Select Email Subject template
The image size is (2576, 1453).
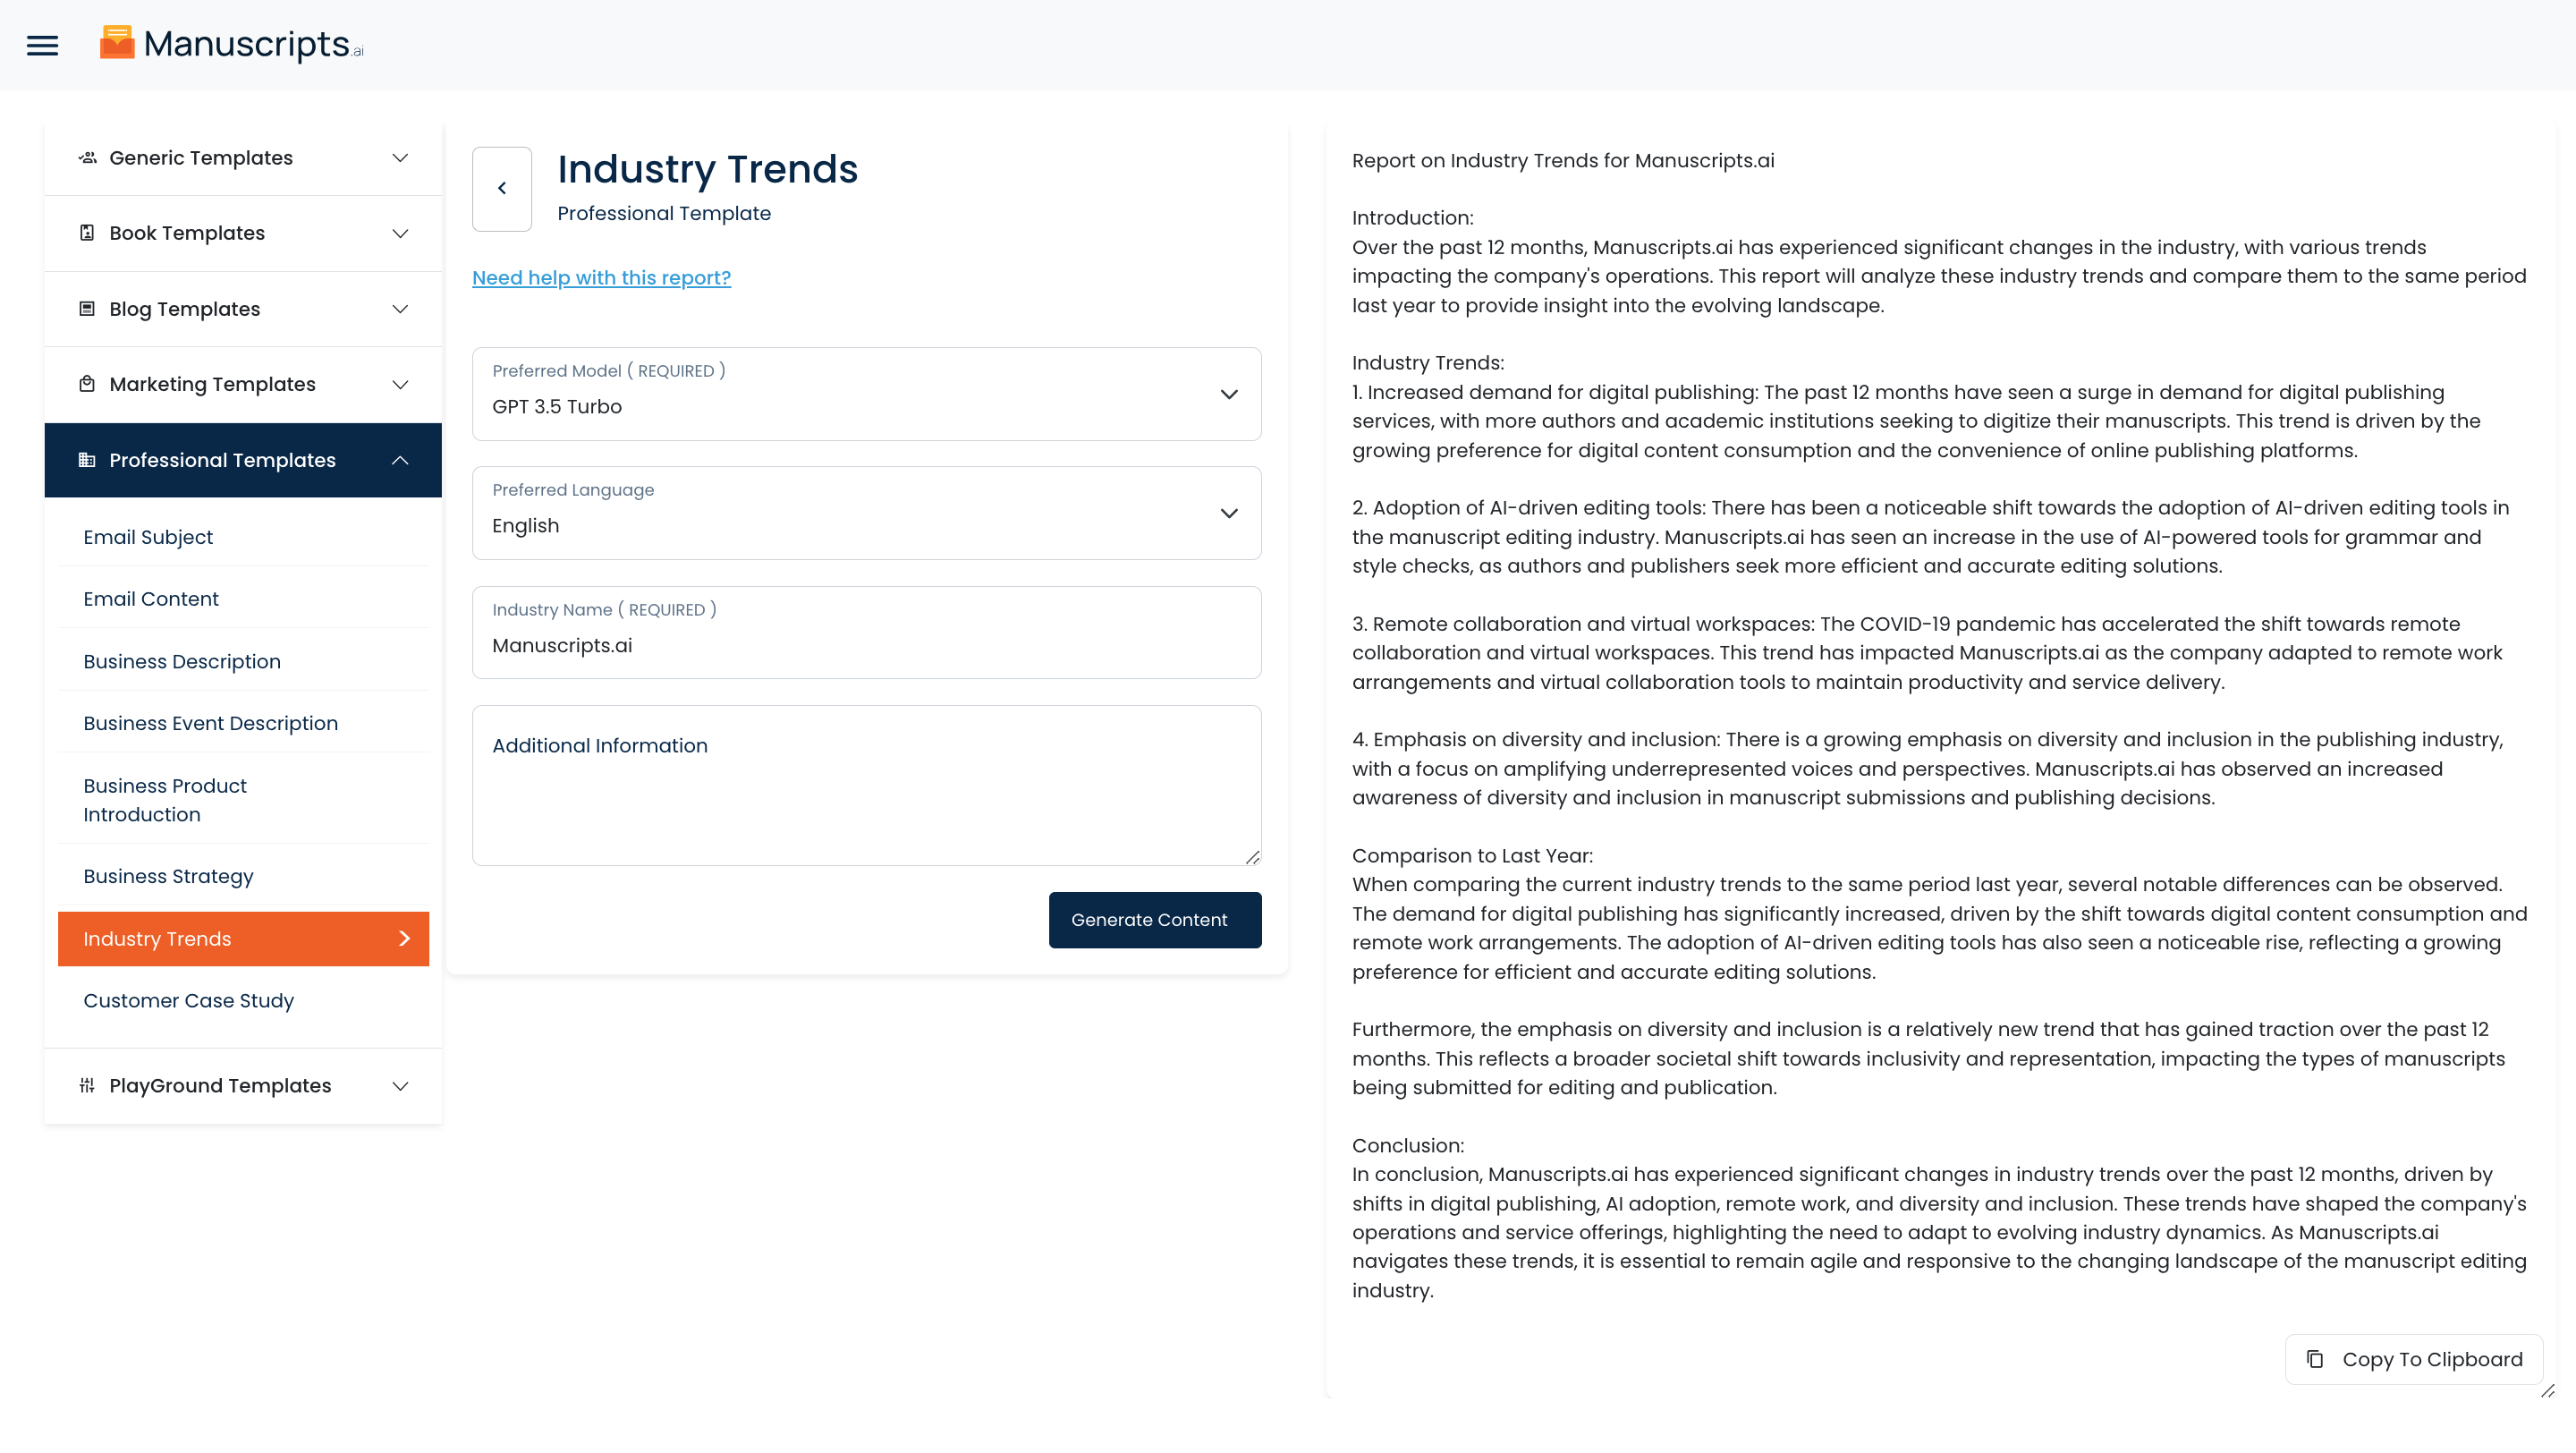(x=148, y=537)
